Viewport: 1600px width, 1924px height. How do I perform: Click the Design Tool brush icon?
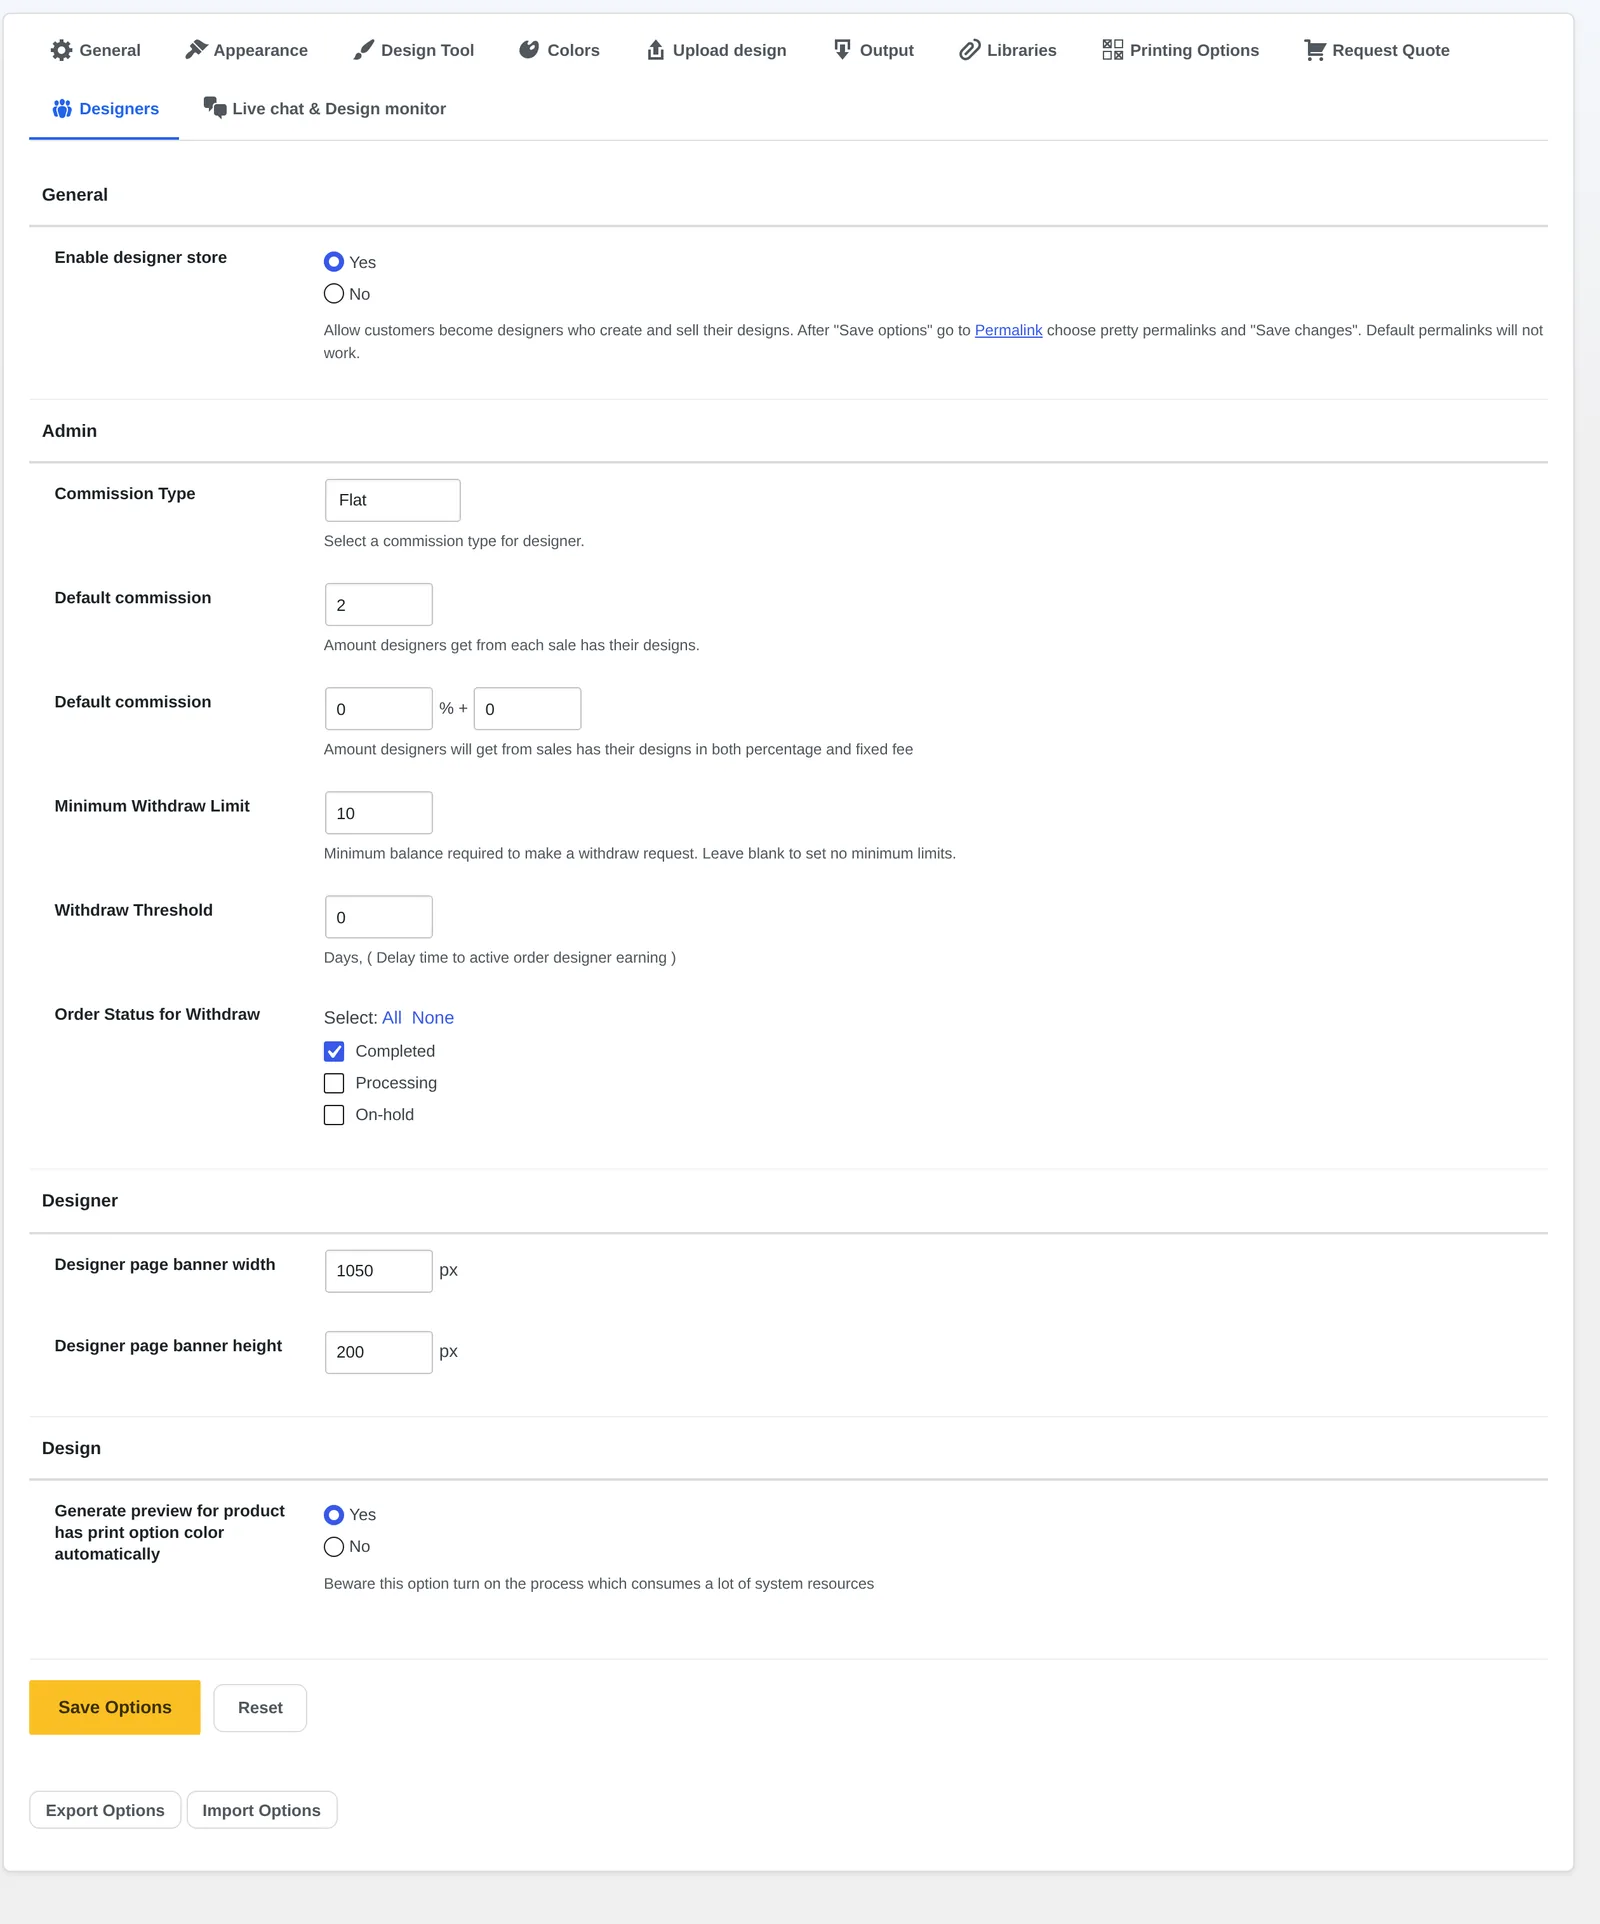(x=364, y=50)
